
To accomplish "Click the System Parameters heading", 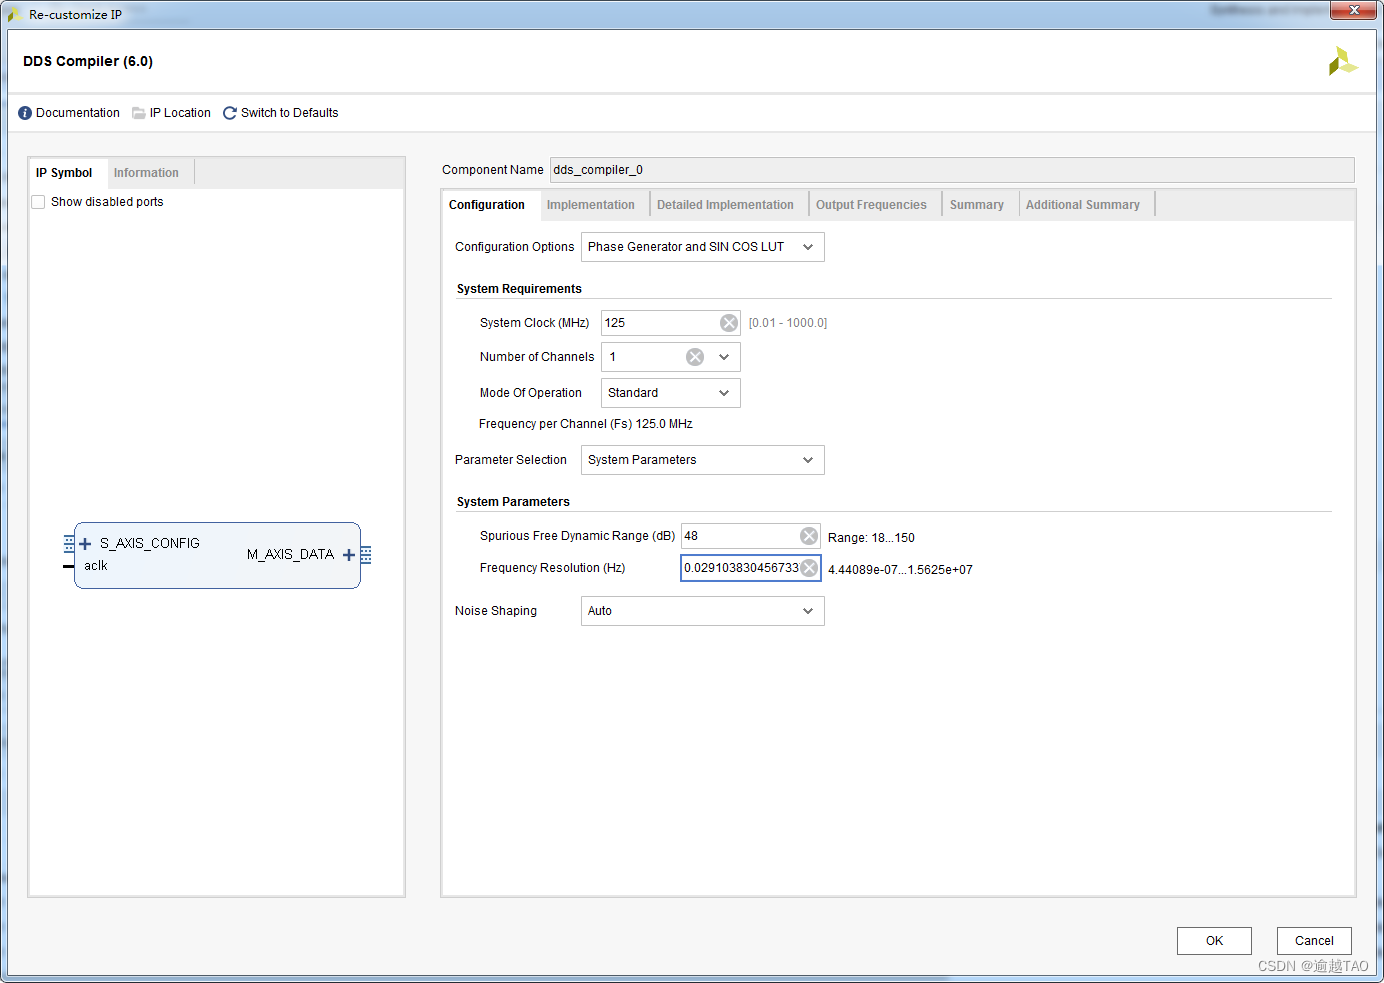I will 513,502.
